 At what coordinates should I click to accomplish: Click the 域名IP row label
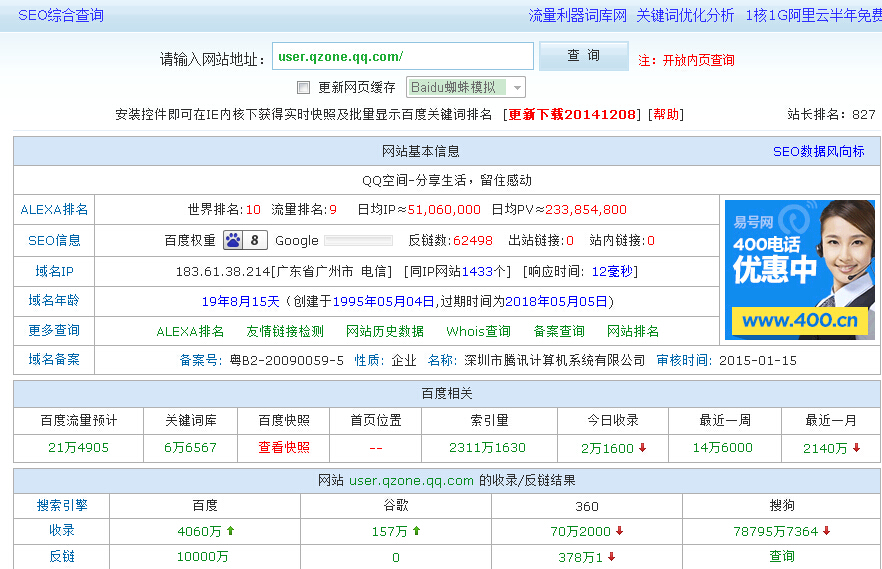[54, 272]
